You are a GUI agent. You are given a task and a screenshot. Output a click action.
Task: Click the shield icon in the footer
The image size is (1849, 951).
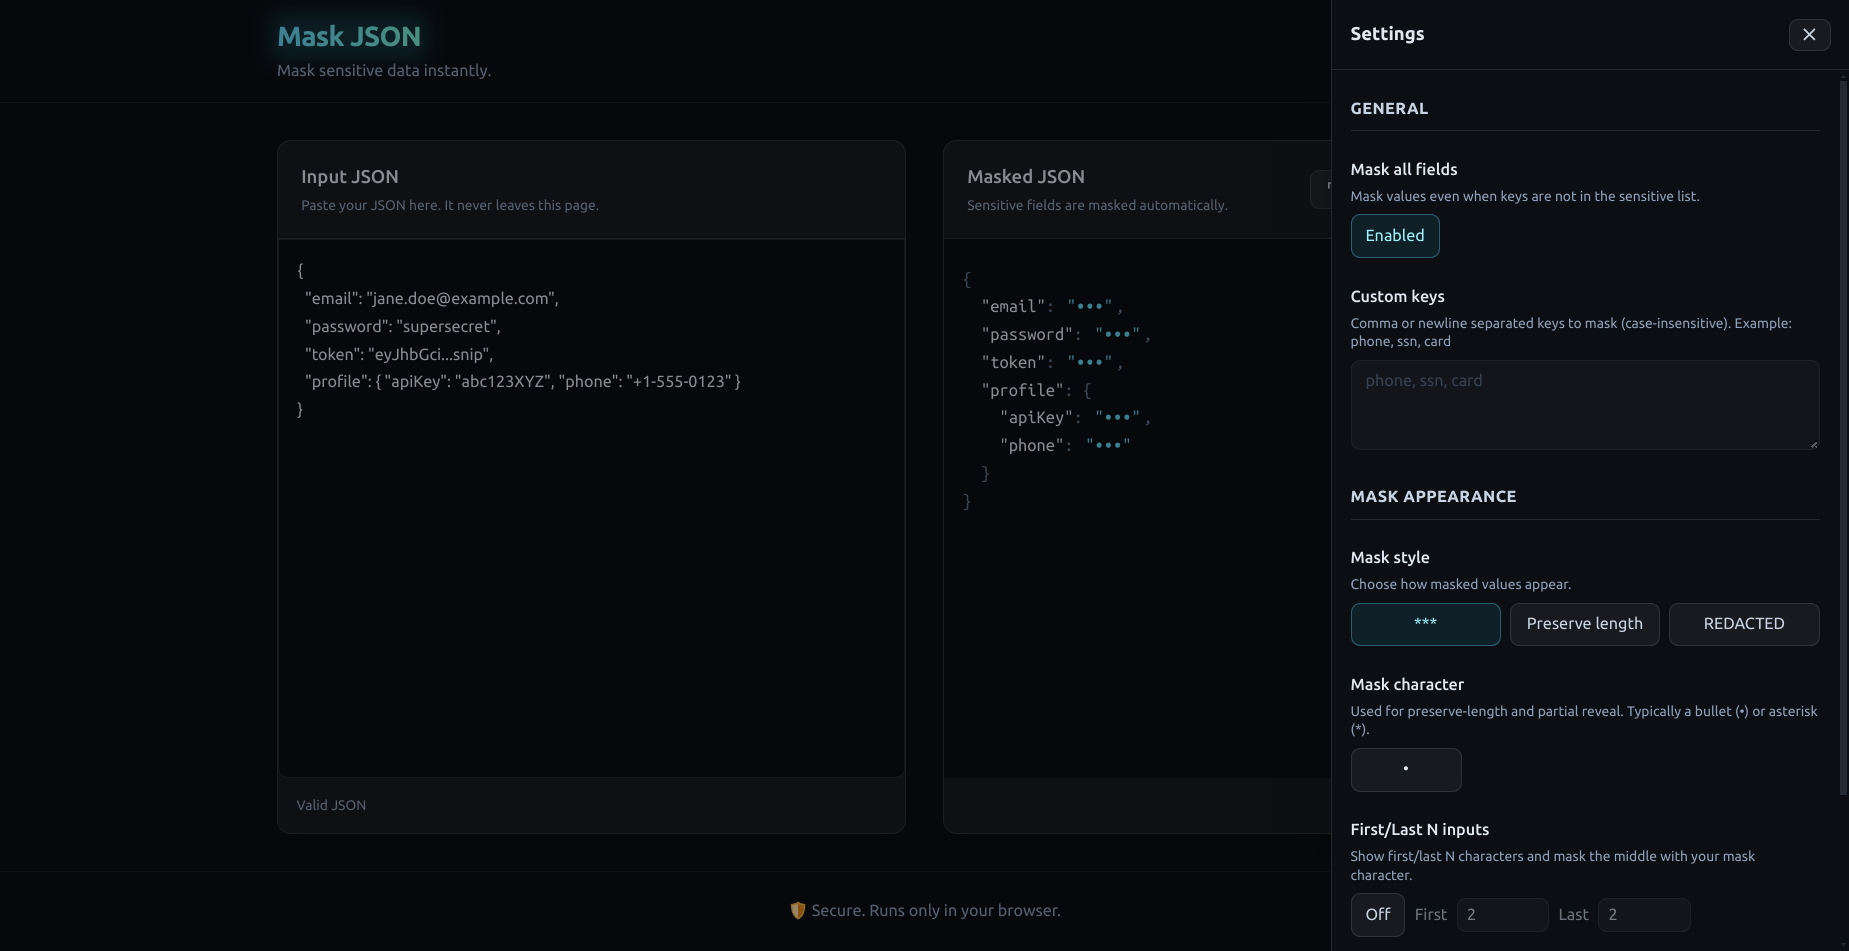click(x=797, y=910)
